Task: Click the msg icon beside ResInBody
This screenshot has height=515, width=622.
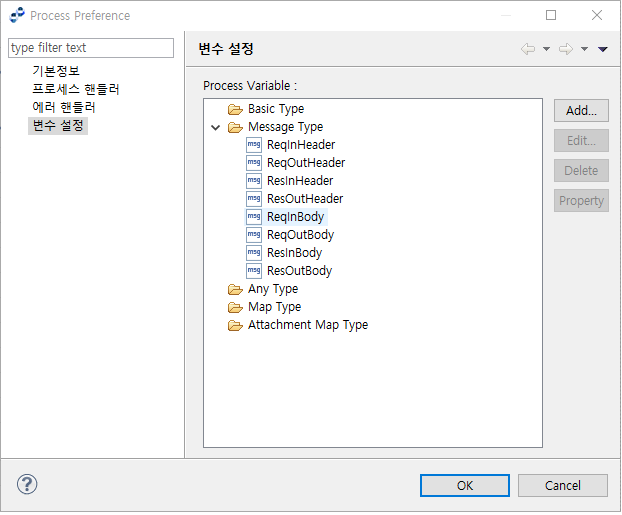Action: tap(254, 253)
